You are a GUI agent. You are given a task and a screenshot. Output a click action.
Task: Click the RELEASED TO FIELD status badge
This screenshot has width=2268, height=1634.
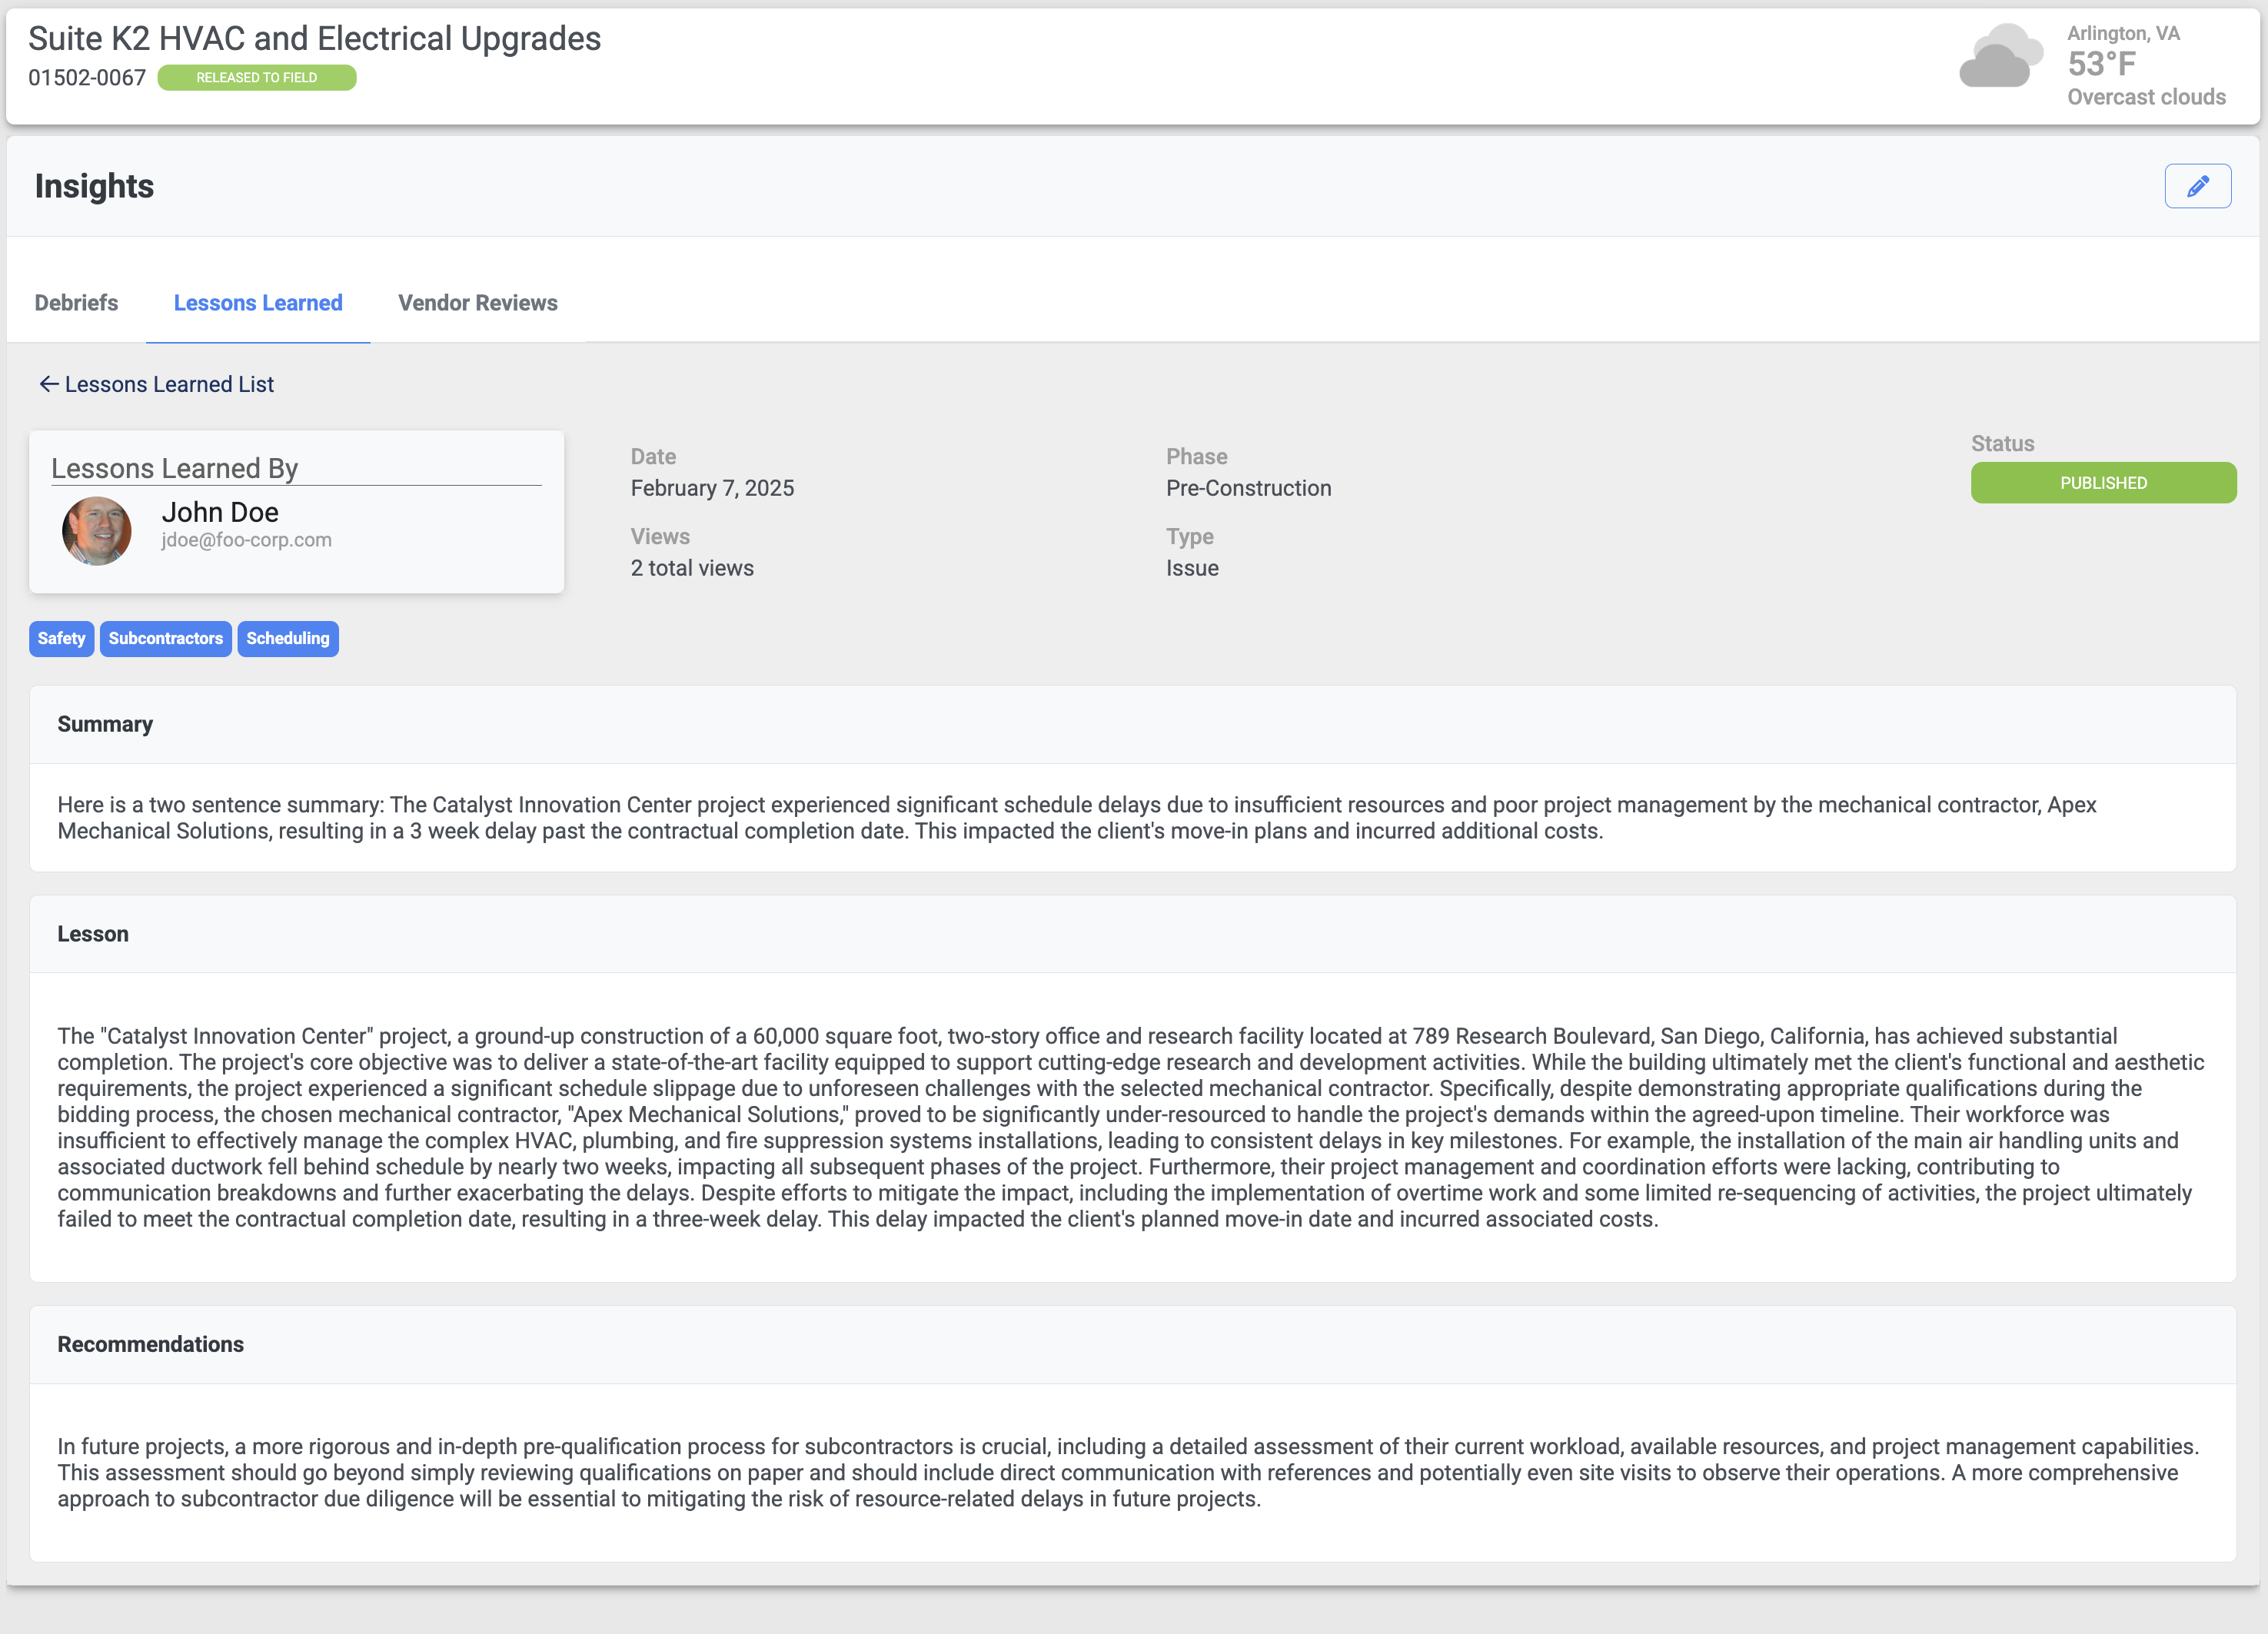pos(257,77)
